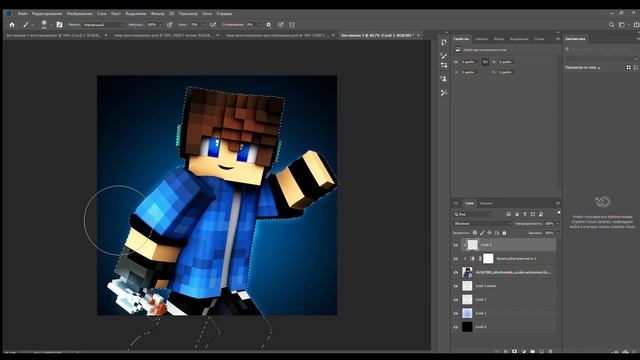Open the brush opacity percentage slider arrow
640x360 pixels.
coord(161,25)
